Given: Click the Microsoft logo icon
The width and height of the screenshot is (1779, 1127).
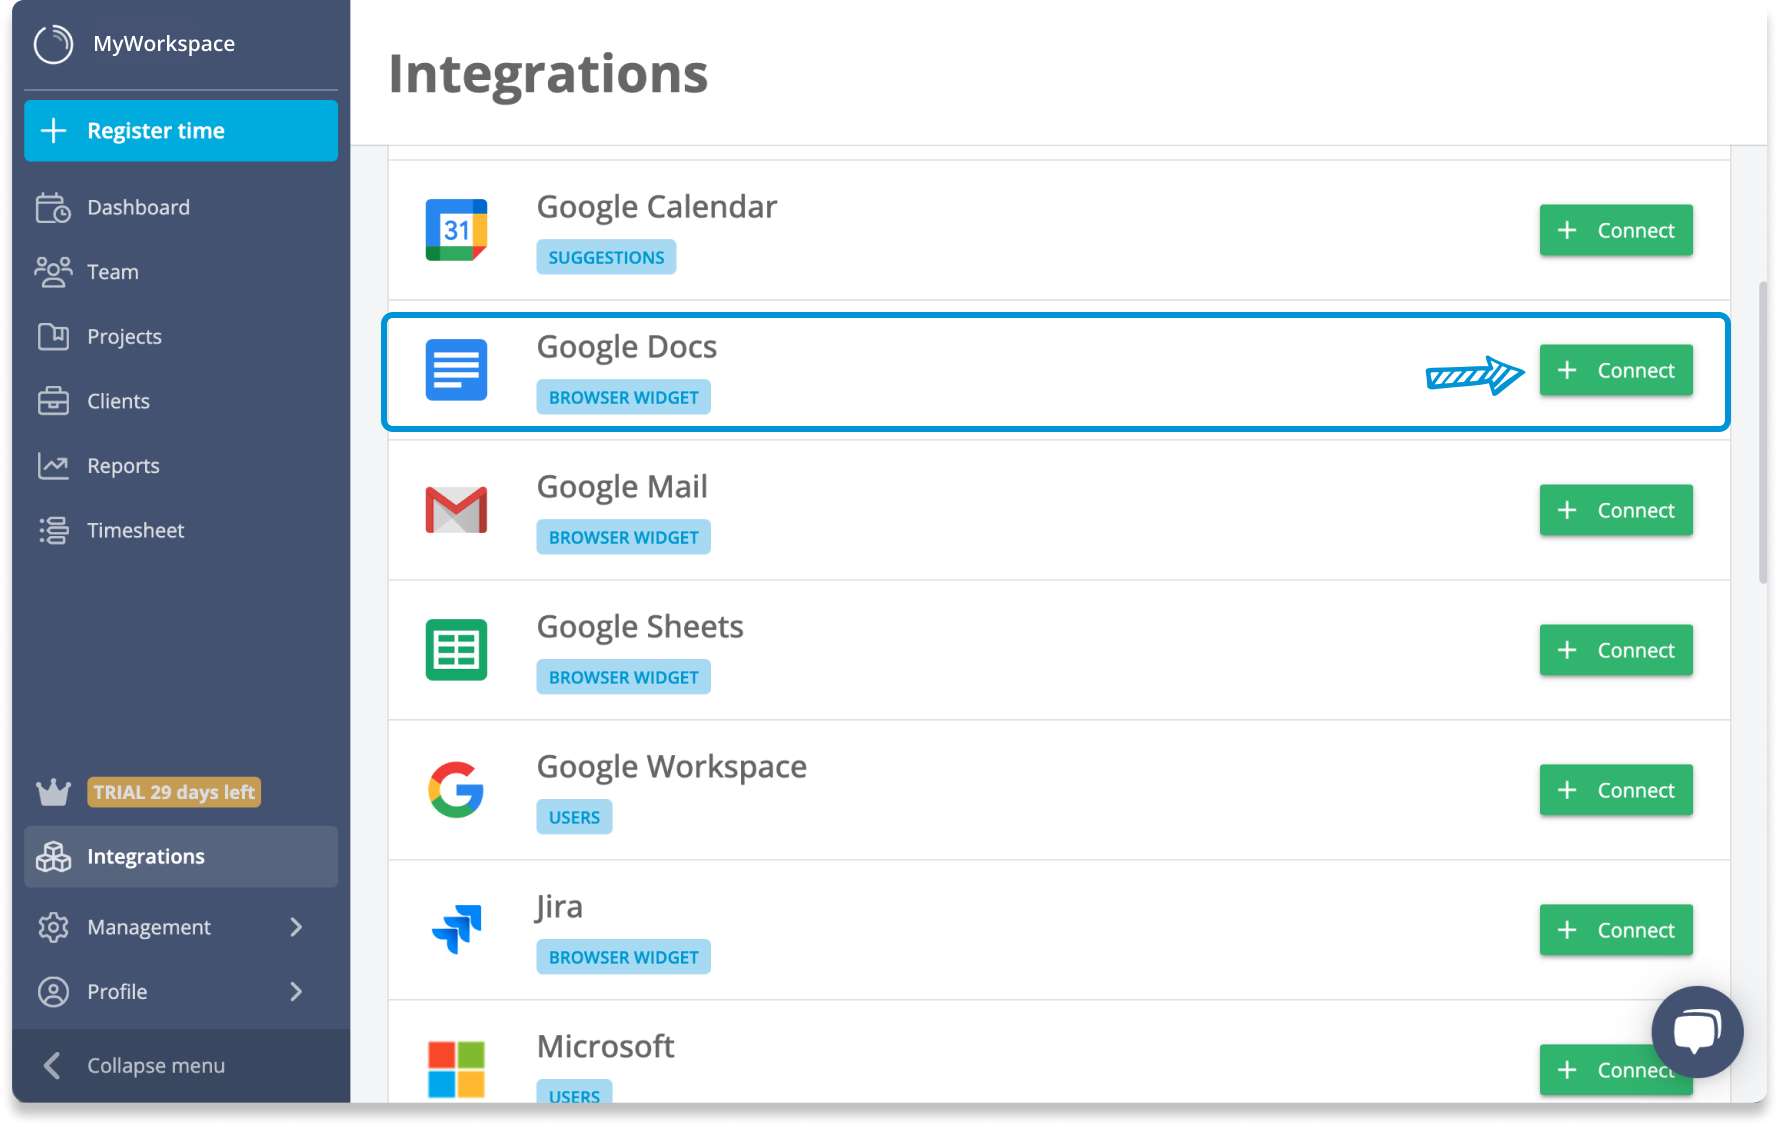Looking at the screenshot, I should (456, 1070).
